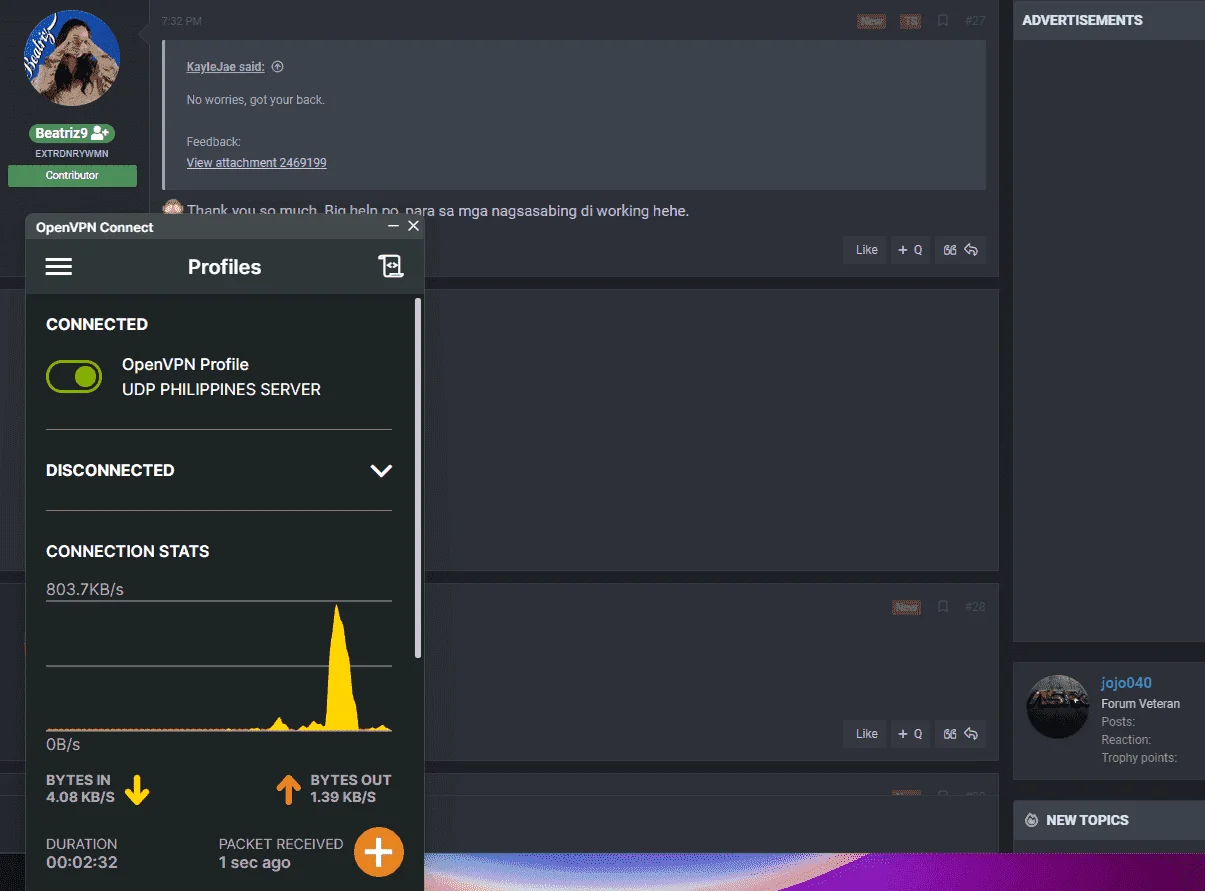Like post #27
Screen dimensions: 1205x891
[867, 250]
